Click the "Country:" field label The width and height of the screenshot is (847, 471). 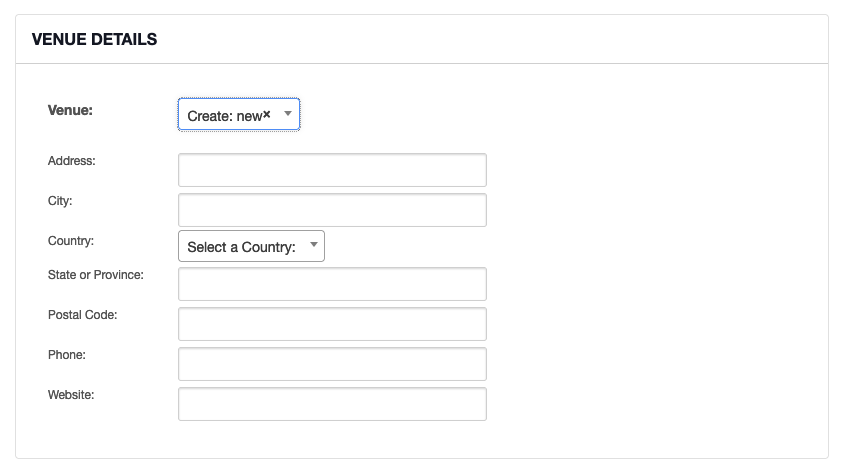coord(71,241)
